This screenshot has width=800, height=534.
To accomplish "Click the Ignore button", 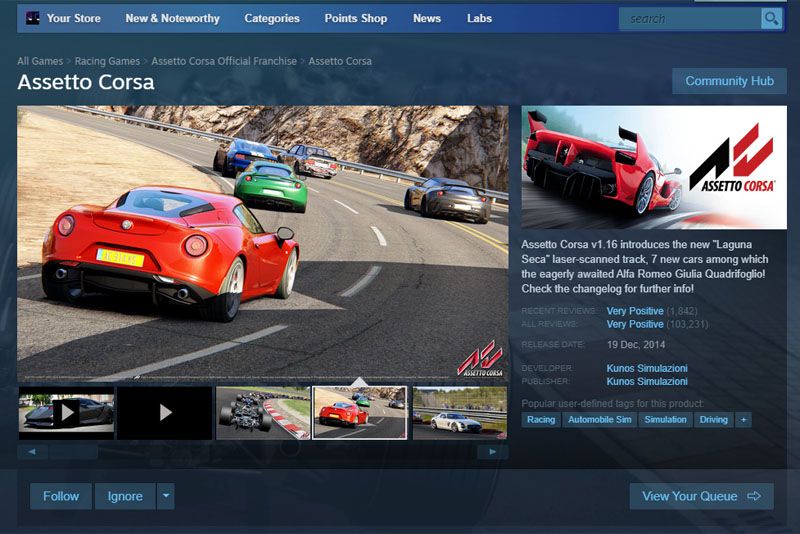I will point(125,496).
